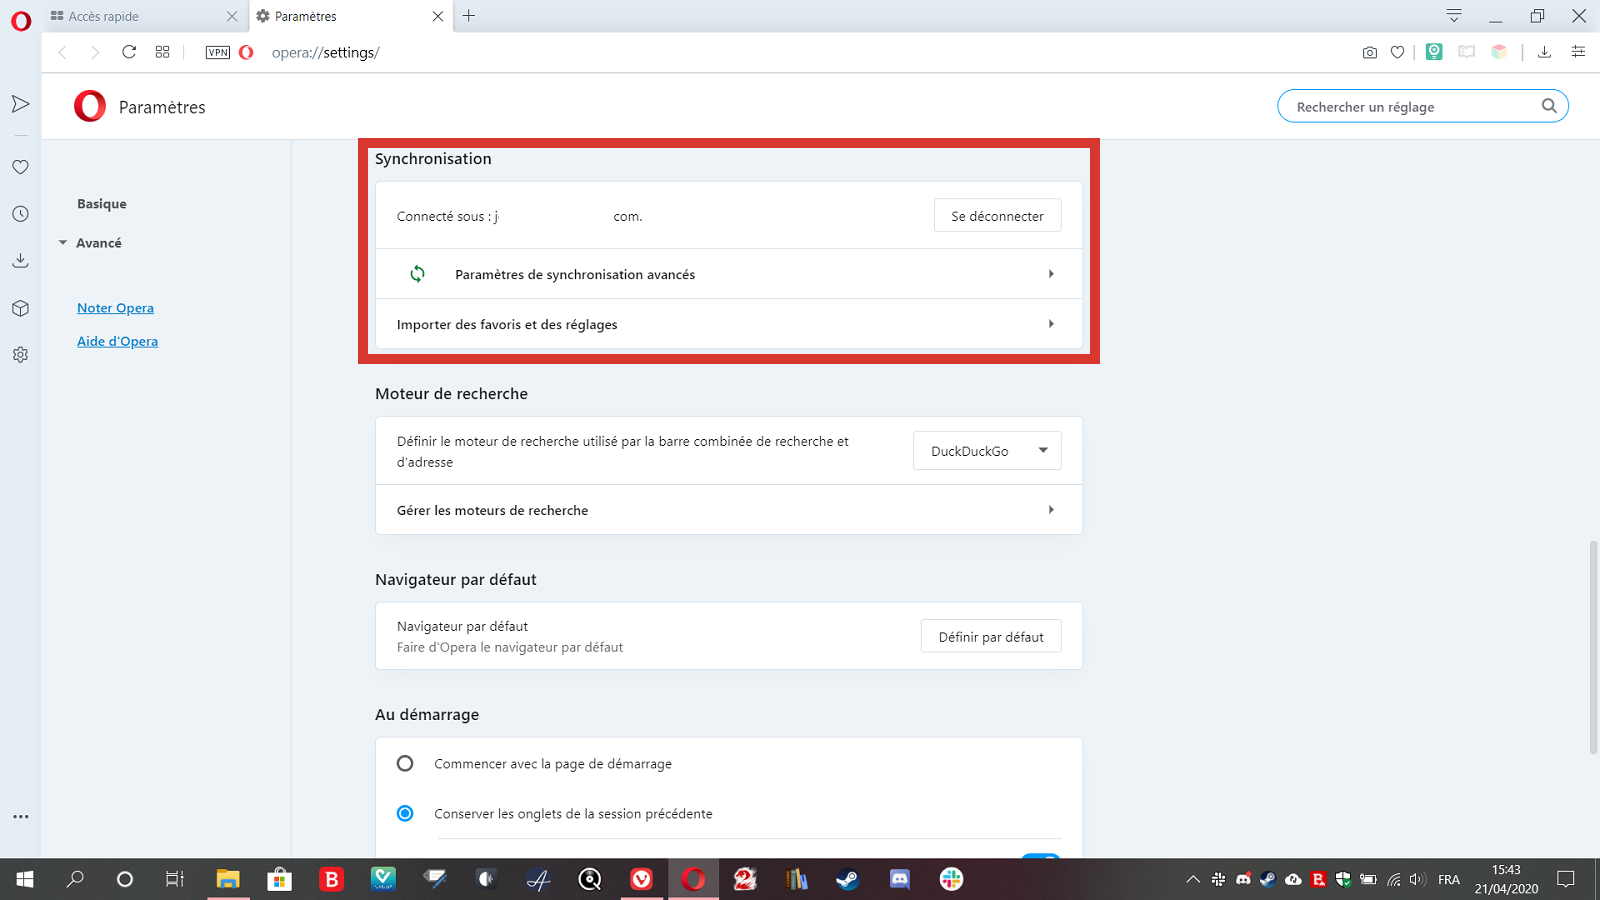Screen dimensions: 1600x900
Task: Click the heart bookmark icon in address bar
Action: (1397, 52)
